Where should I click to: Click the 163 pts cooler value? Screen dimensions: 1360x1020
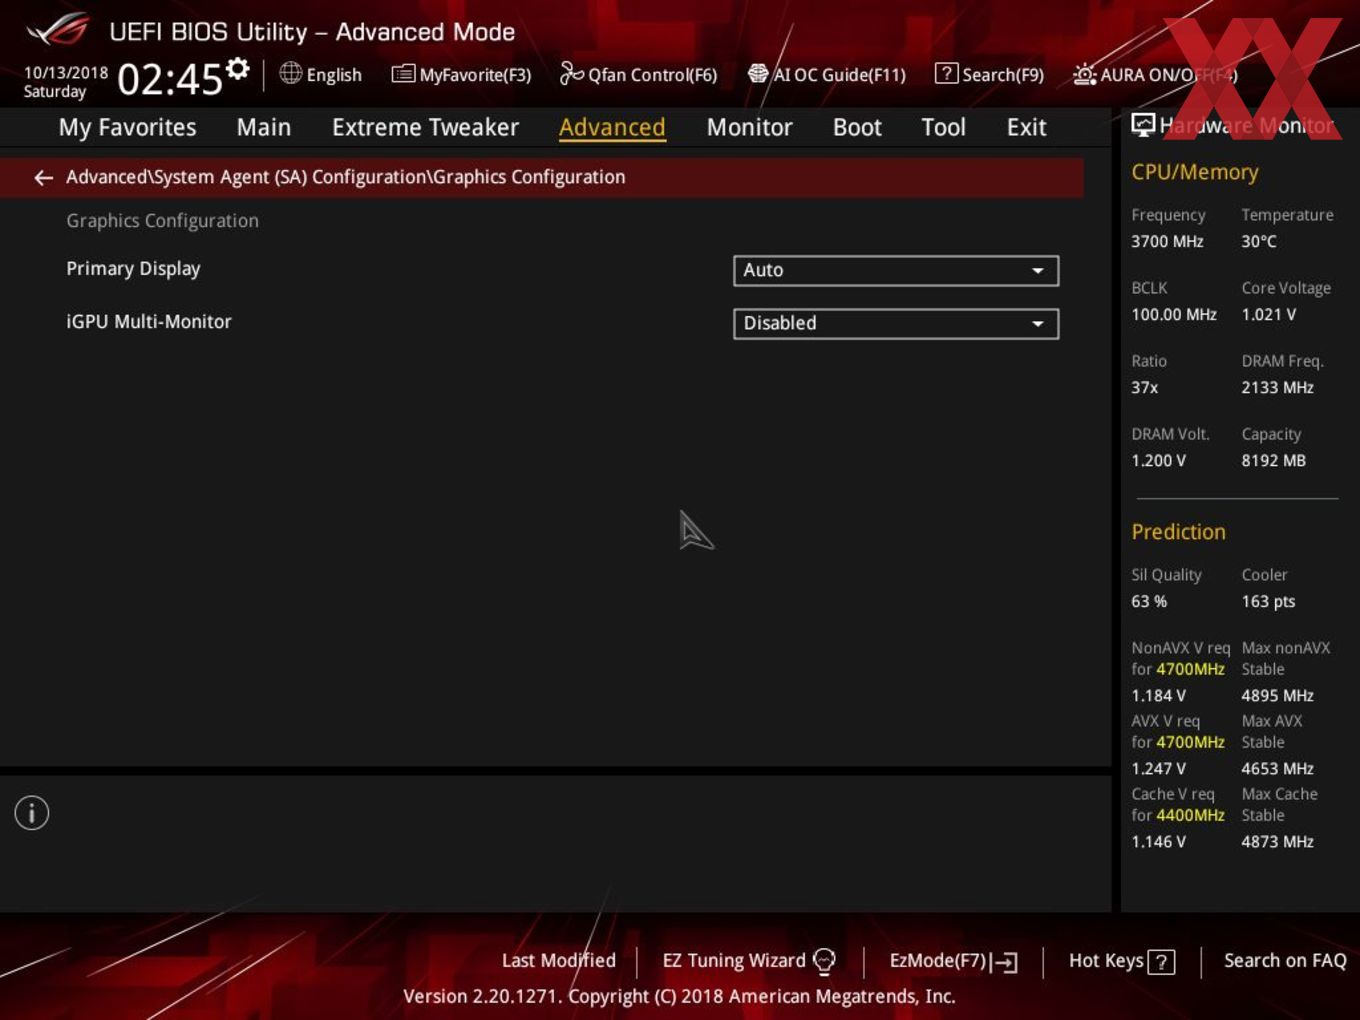point(1268,602)
